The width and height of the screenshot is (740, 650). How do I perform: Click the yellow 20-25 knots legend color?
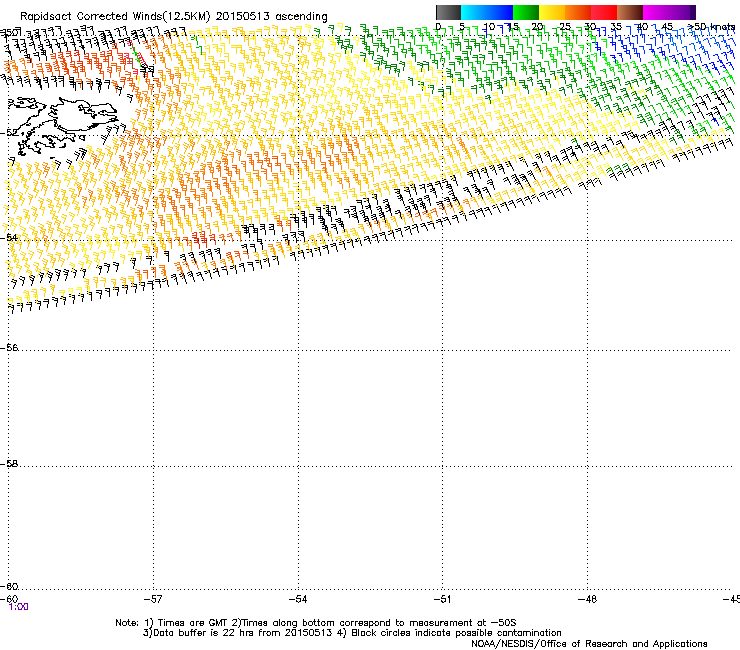(552, 12)
